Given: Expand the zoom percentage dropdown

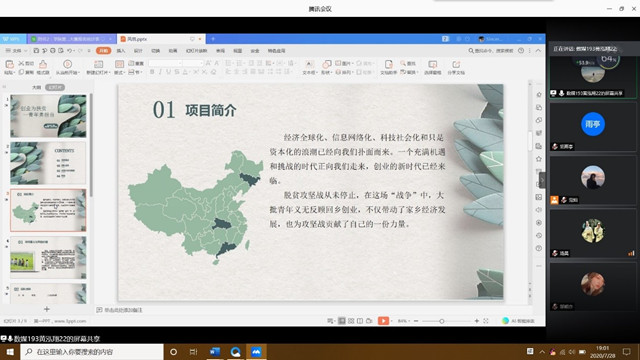Looking at the screenshot, I should 404,321.
